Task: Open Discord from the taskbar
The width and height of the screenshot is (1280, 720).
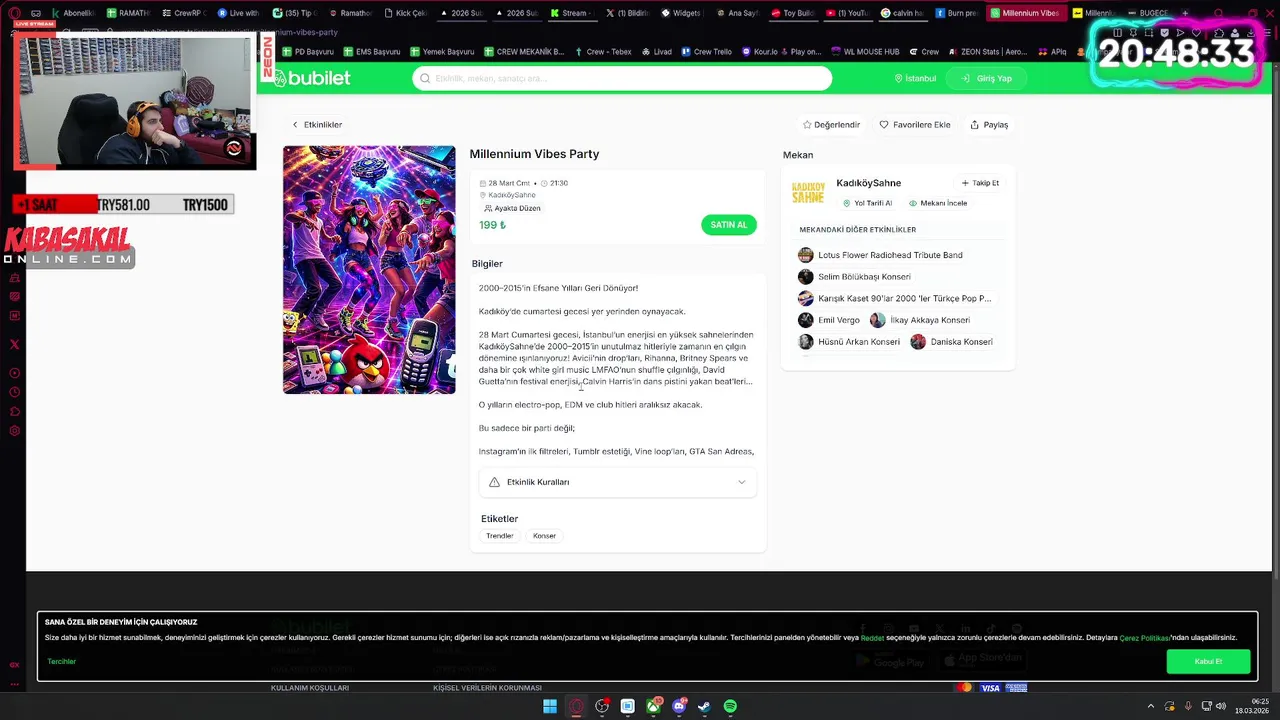Action: point(679,706)
